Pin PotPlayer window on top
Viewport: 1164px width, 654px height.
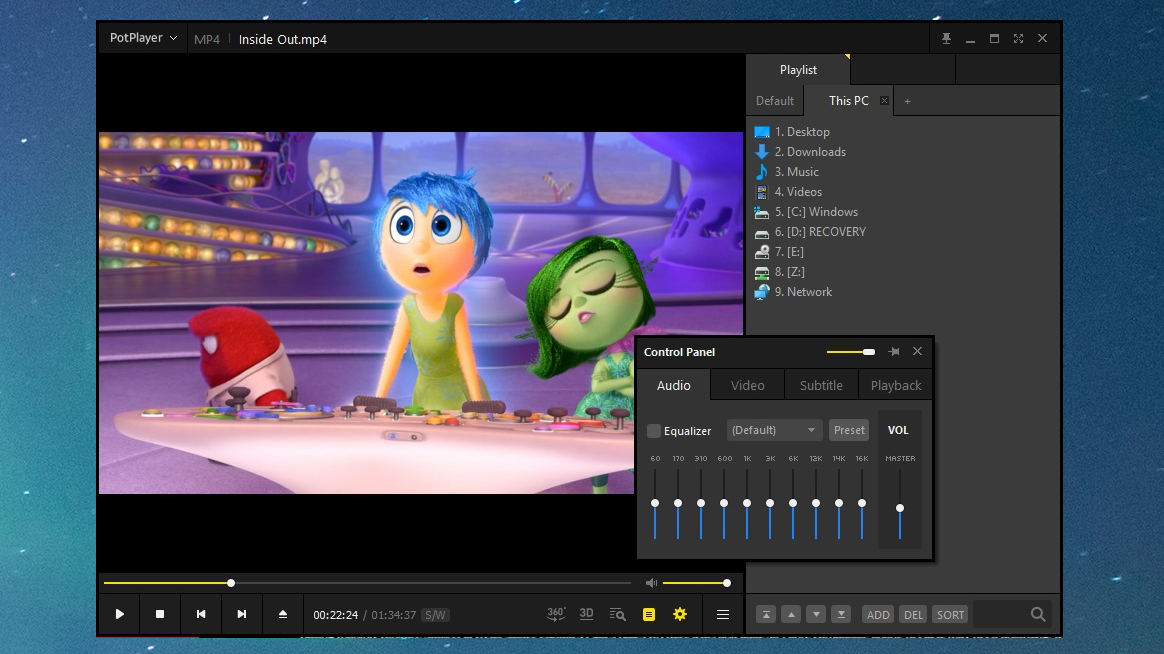point(946,39)
